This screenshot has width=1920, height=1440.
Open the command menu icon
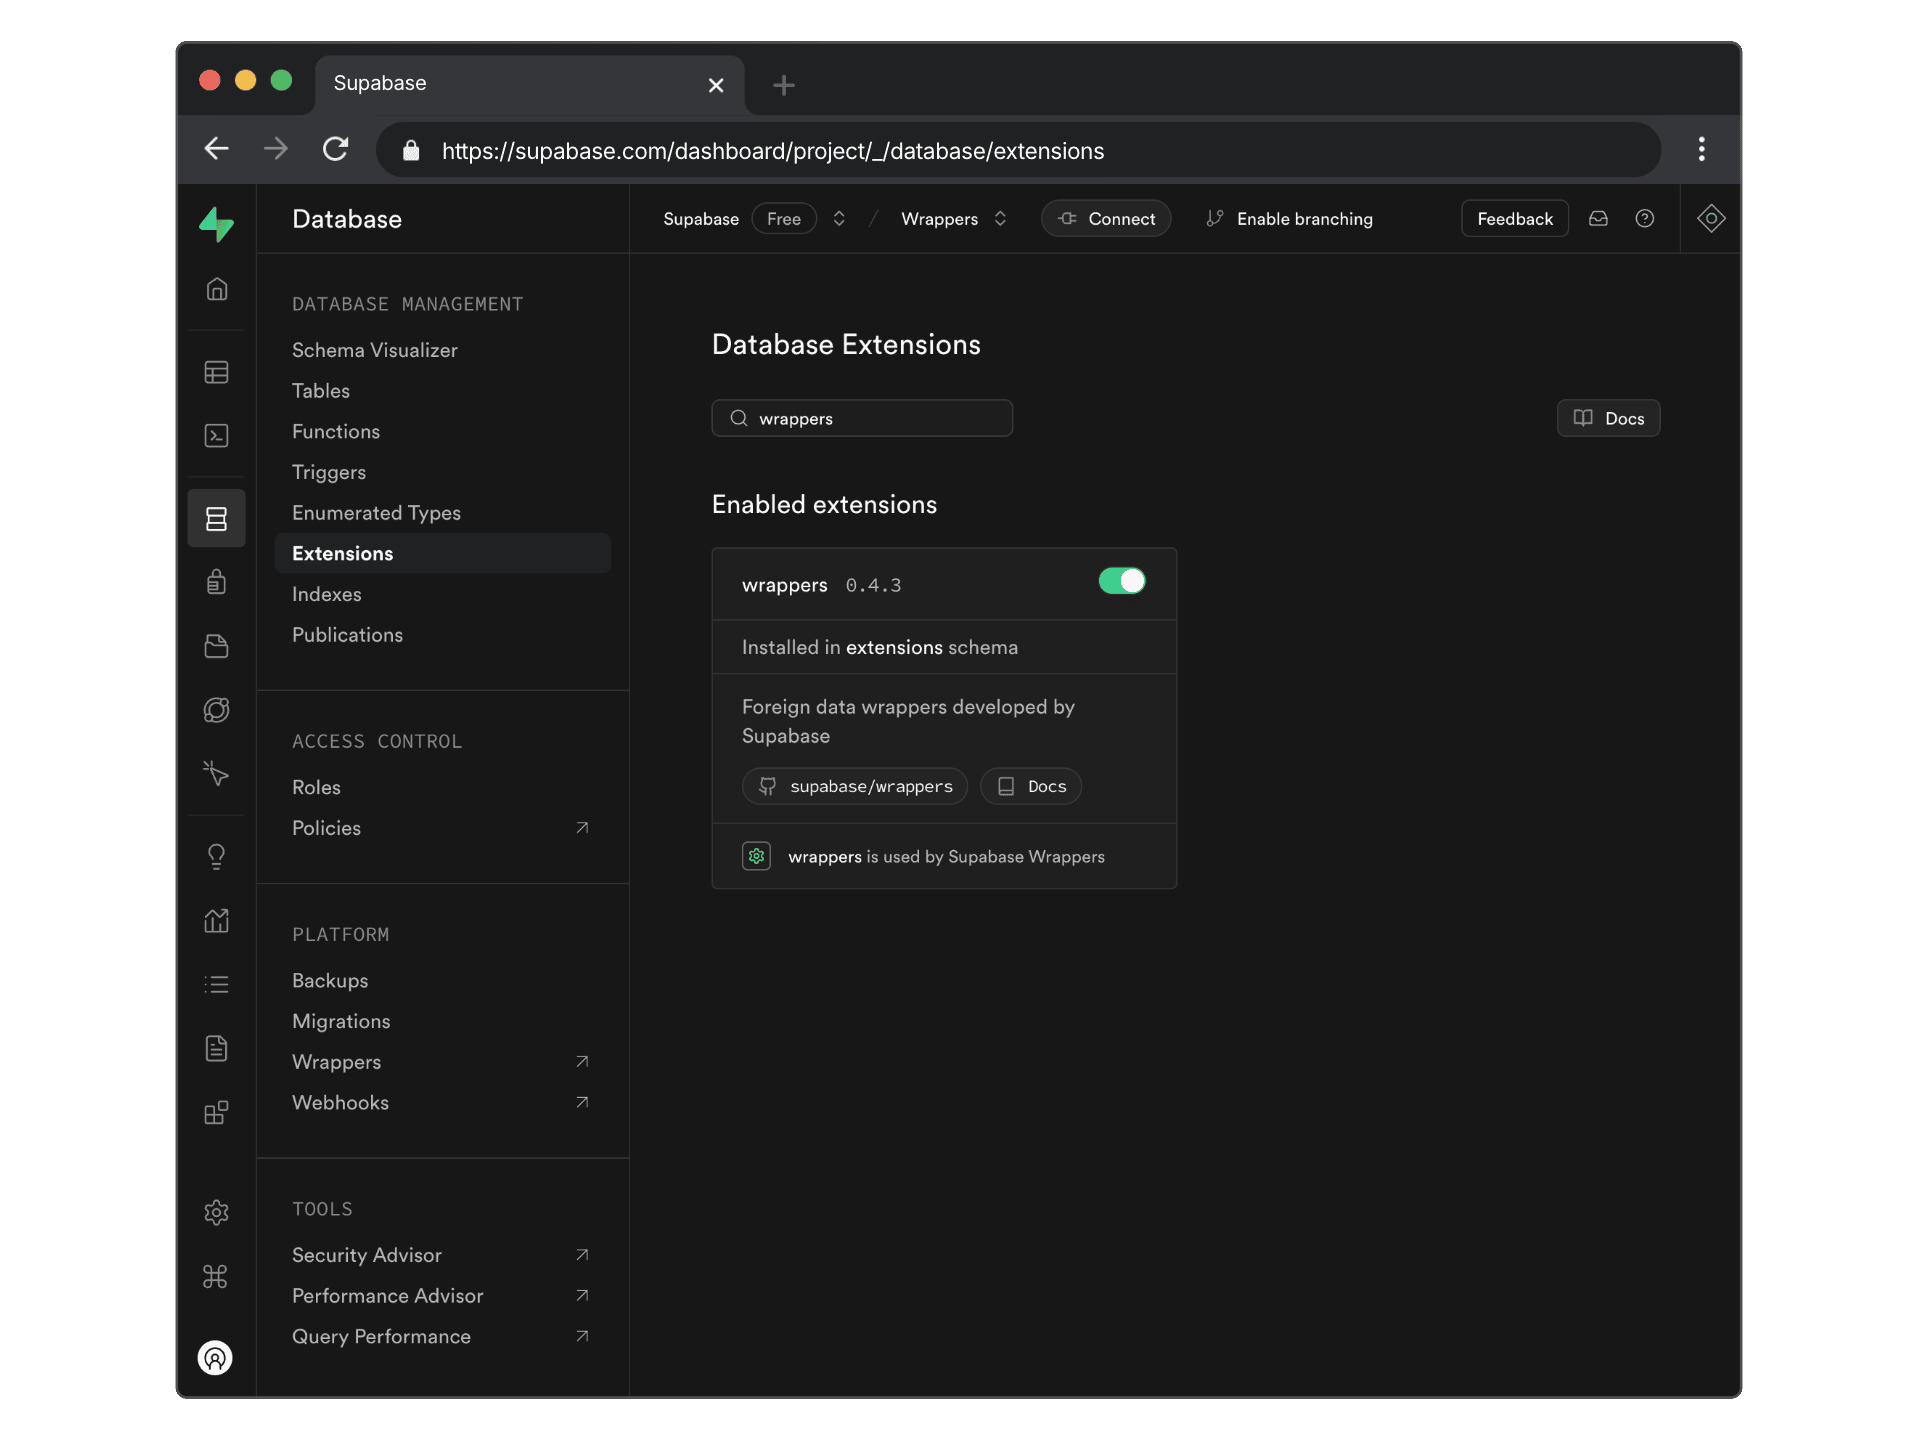click(x=216, y=1277)
